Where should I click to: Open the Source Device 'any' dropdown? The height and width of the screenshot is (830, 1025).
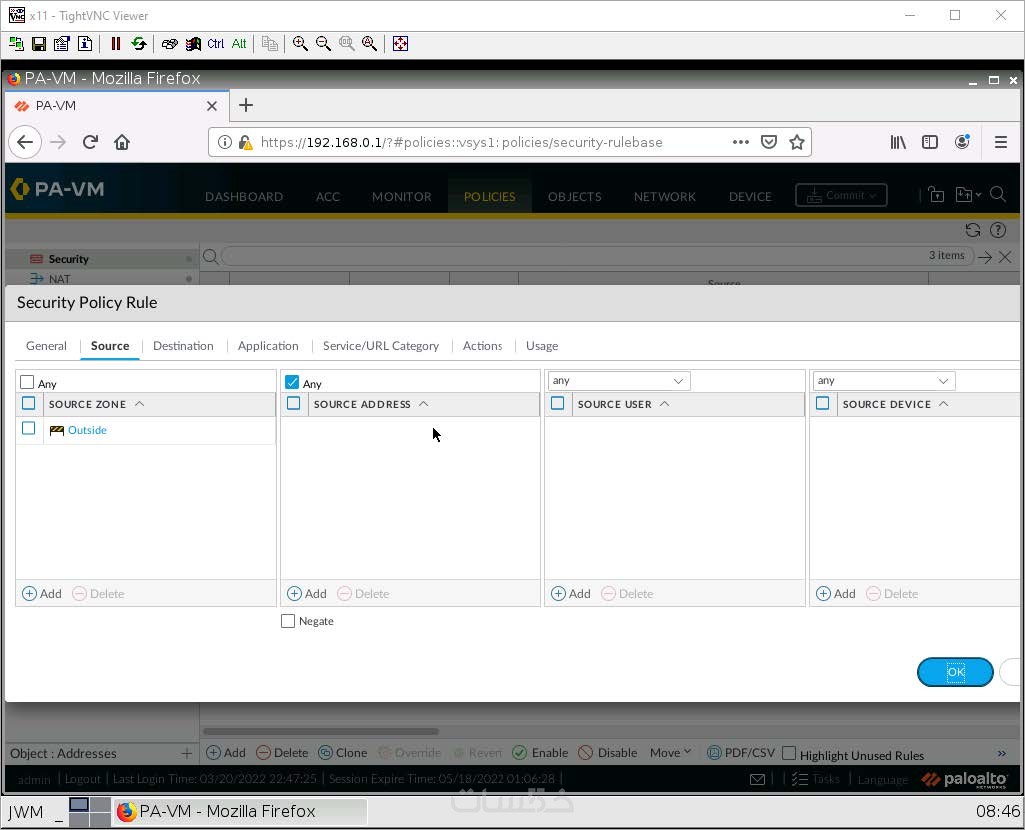(884, 380)
